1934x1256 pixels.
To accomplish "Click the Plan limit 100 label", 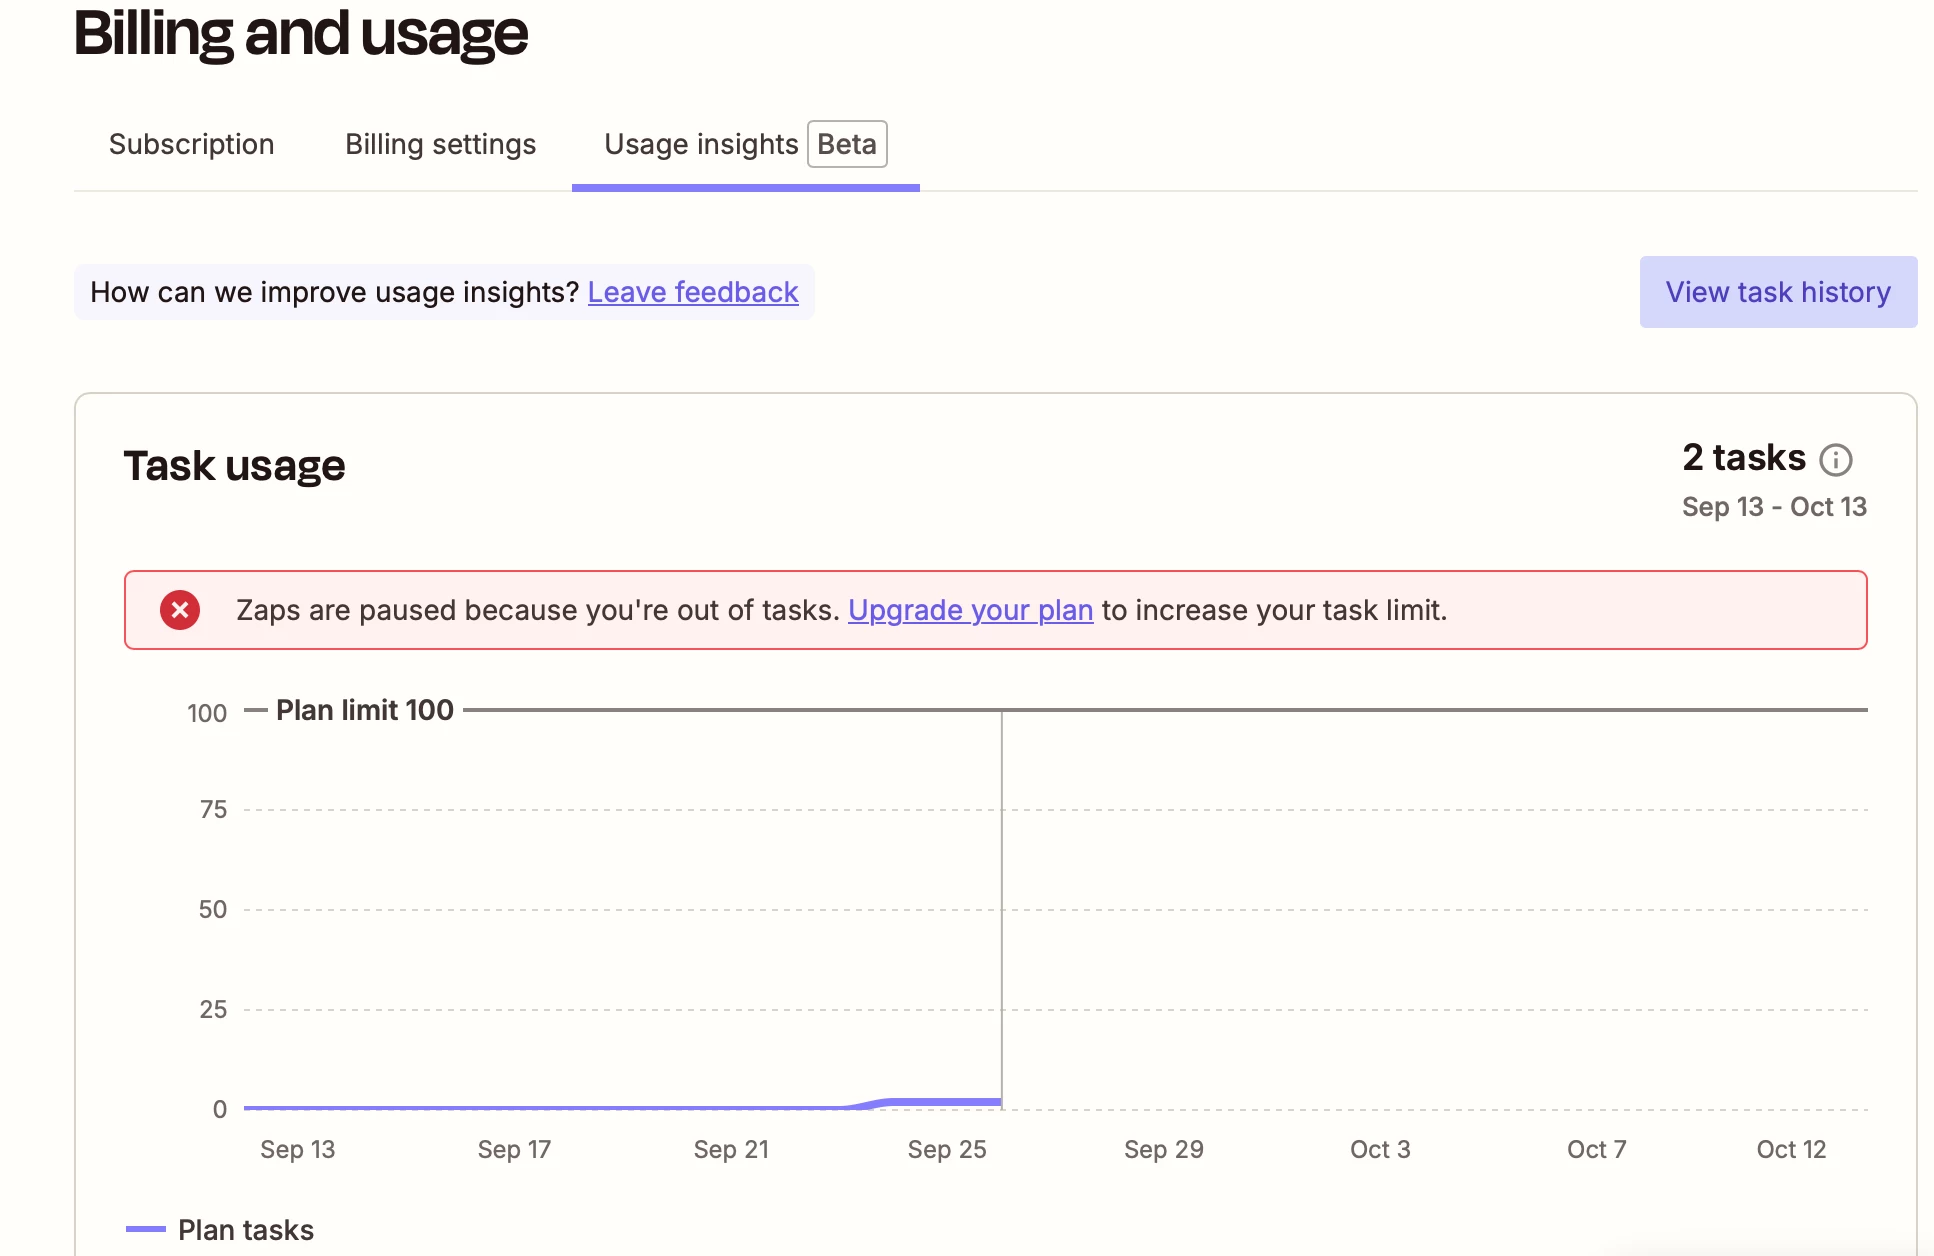I will (x=365, y=710).
